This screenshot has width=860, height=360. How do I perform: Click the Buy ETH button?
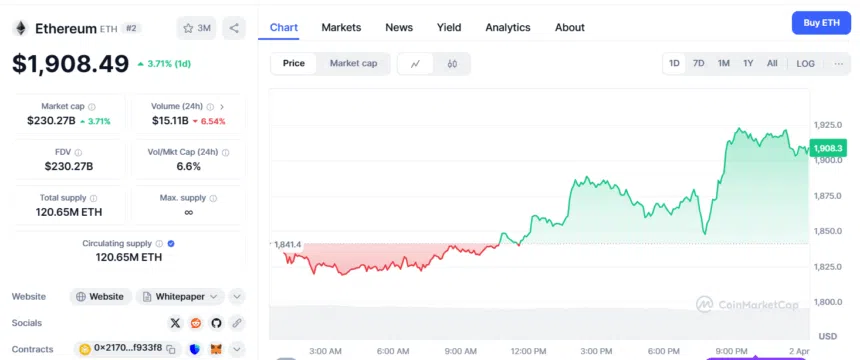821,23
